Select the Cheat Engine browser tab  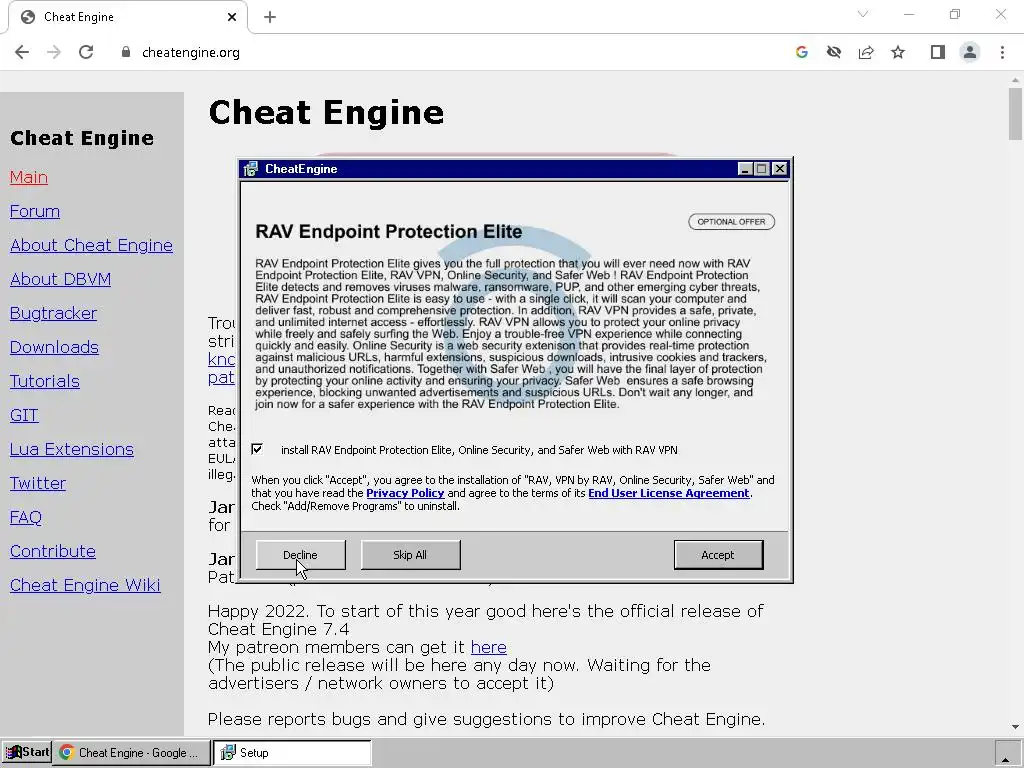[x=127, y=17]
